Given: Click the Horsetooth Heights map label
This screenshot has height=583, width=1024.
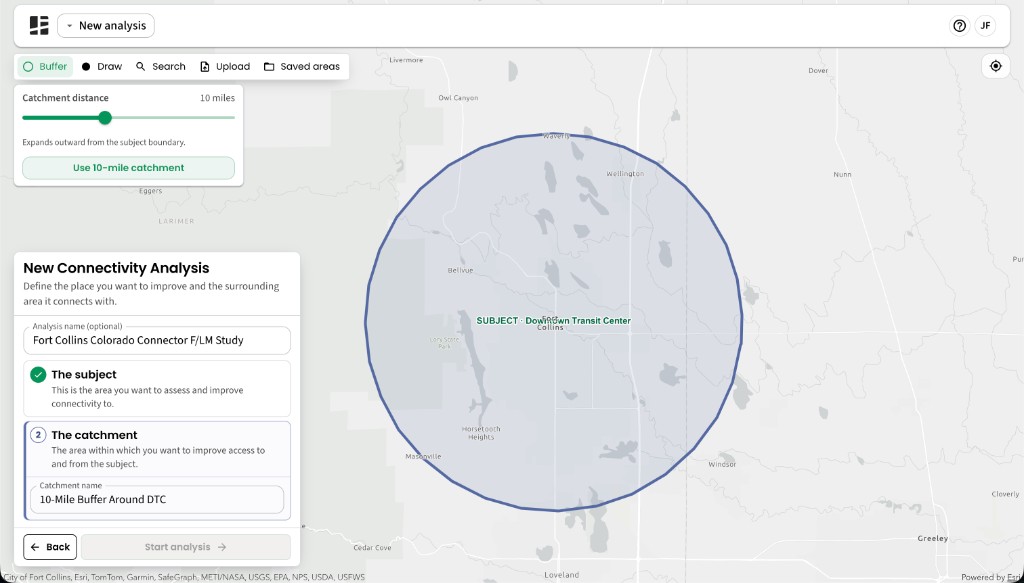Looking at the screenshot, I should point(481,433).
